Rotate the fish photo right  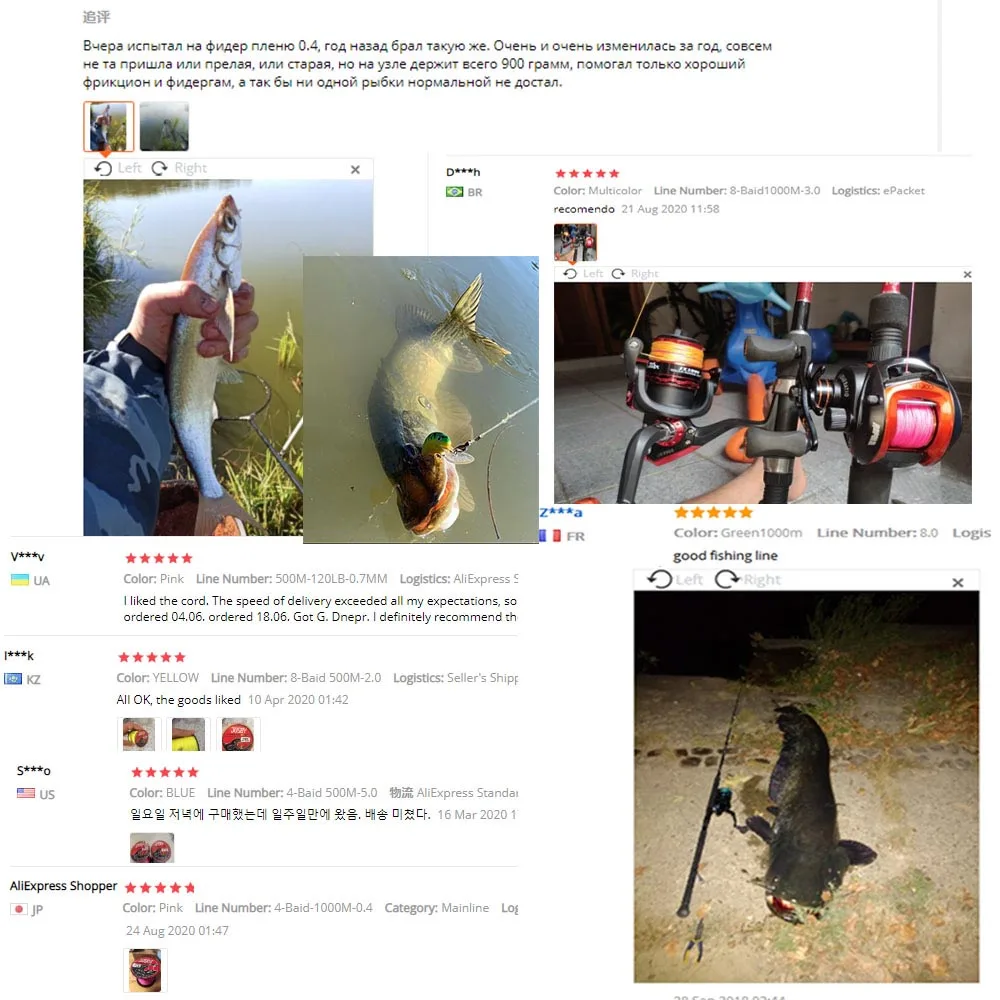pyautogui.click(x=179, y=168)
